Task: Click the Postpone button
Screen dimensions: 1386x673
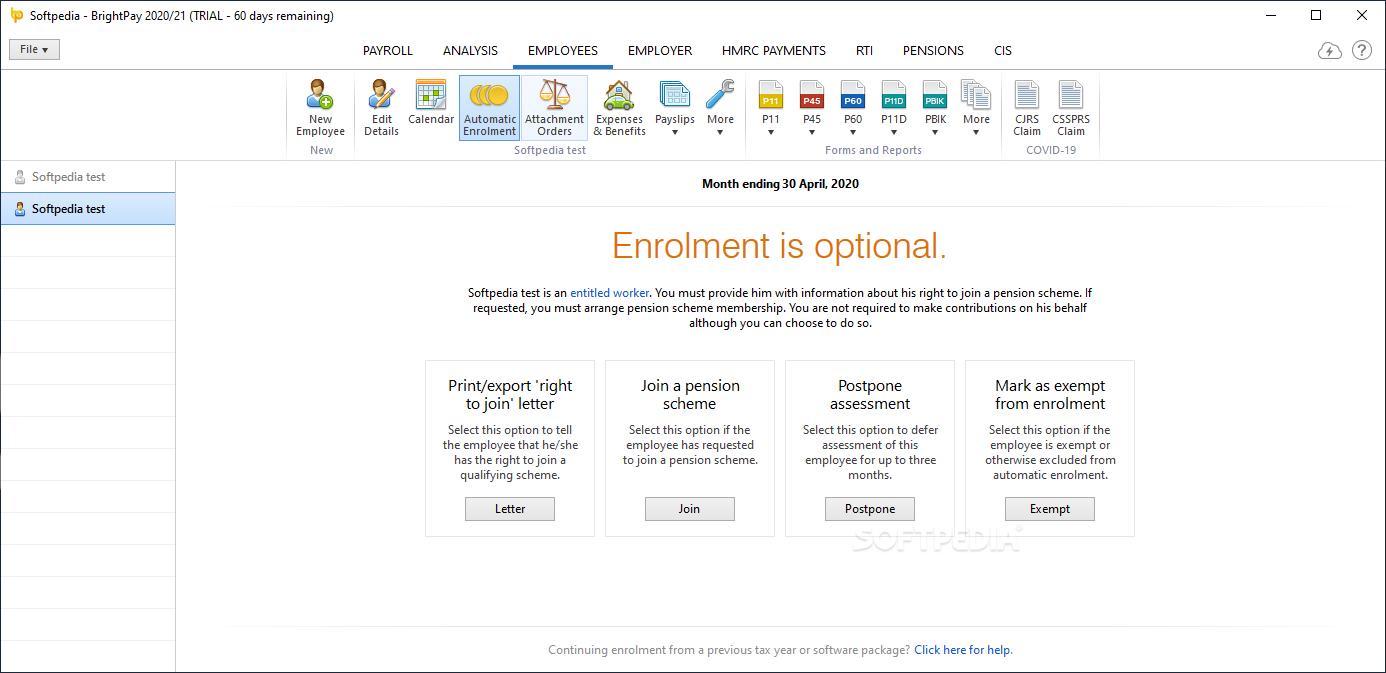Action: pyautogui.click(x=870, y=509)
